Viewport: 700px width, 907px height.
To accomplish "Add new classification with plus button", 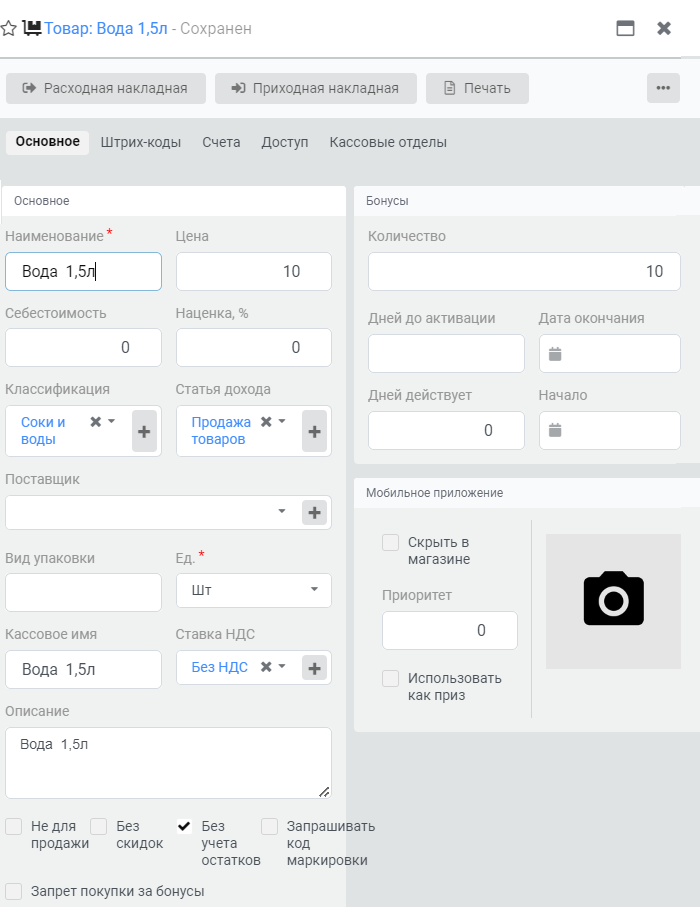I will point(144,431).
